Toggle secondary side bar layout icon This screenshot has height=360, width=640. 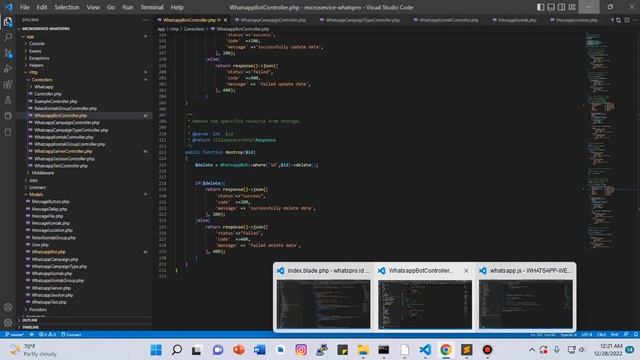pos(562,7)
